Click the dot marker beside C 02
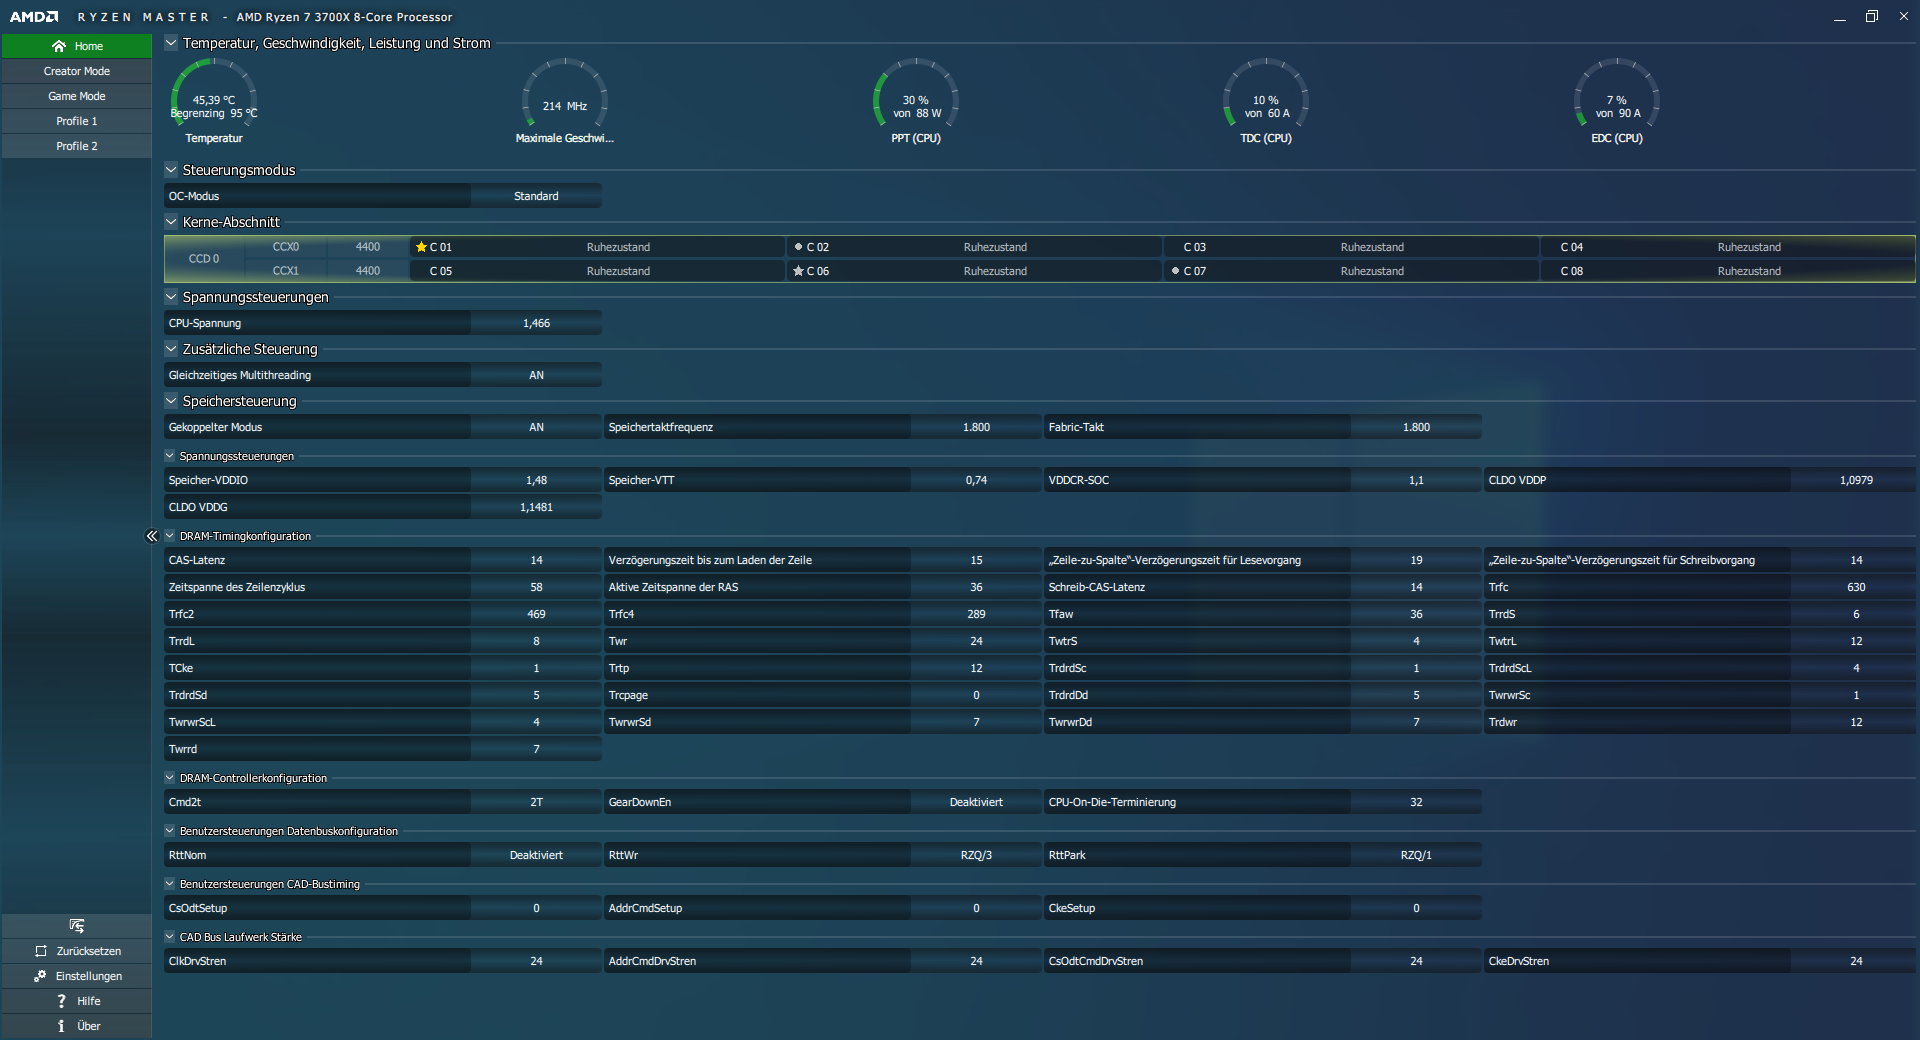Image resolution: width=1920 pixels, height=1040 pixels. (x=798, y=246)
